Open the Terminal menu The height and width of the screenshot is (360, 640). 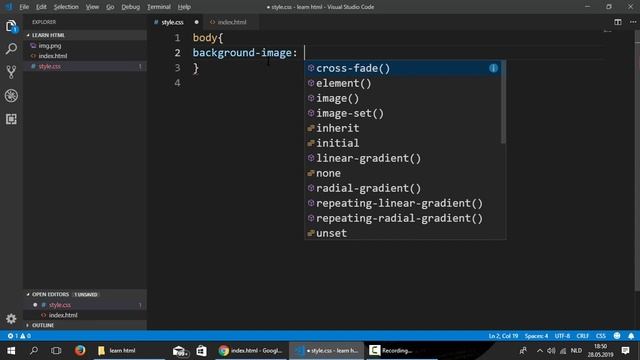coord(159,7)
